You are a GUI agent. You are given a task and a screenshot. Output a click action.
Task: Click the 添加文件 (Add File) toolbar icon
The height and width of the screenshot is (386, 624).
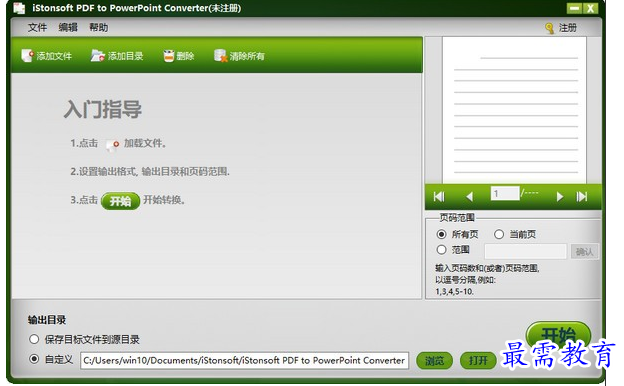click(x=27, y=56)
